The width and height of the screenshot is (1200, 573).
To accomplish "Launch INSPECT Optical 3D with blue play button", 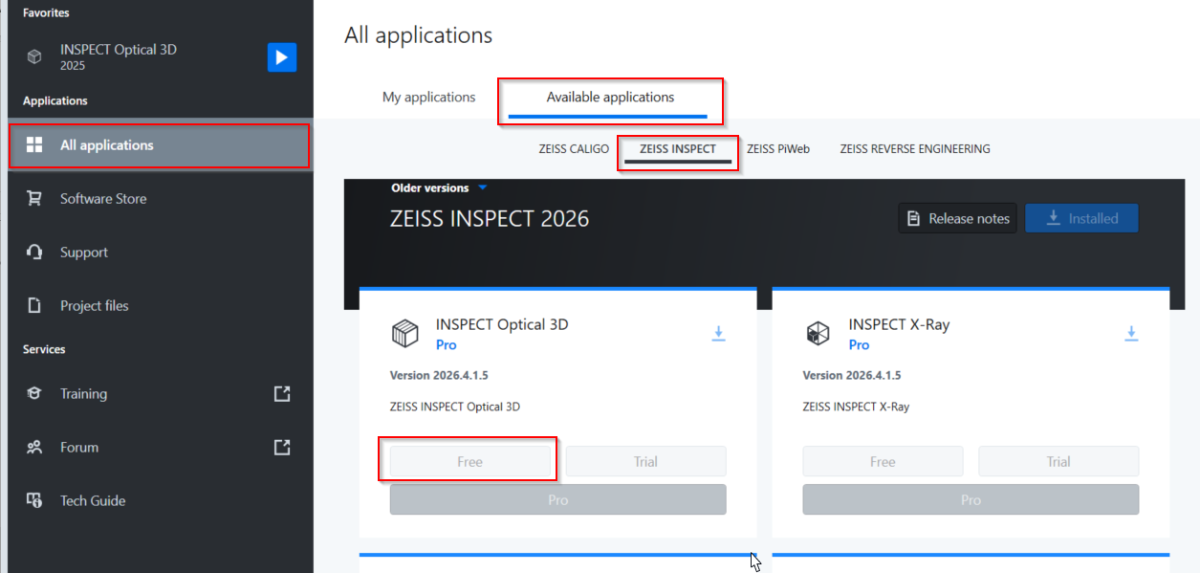I will pos(282,57).
